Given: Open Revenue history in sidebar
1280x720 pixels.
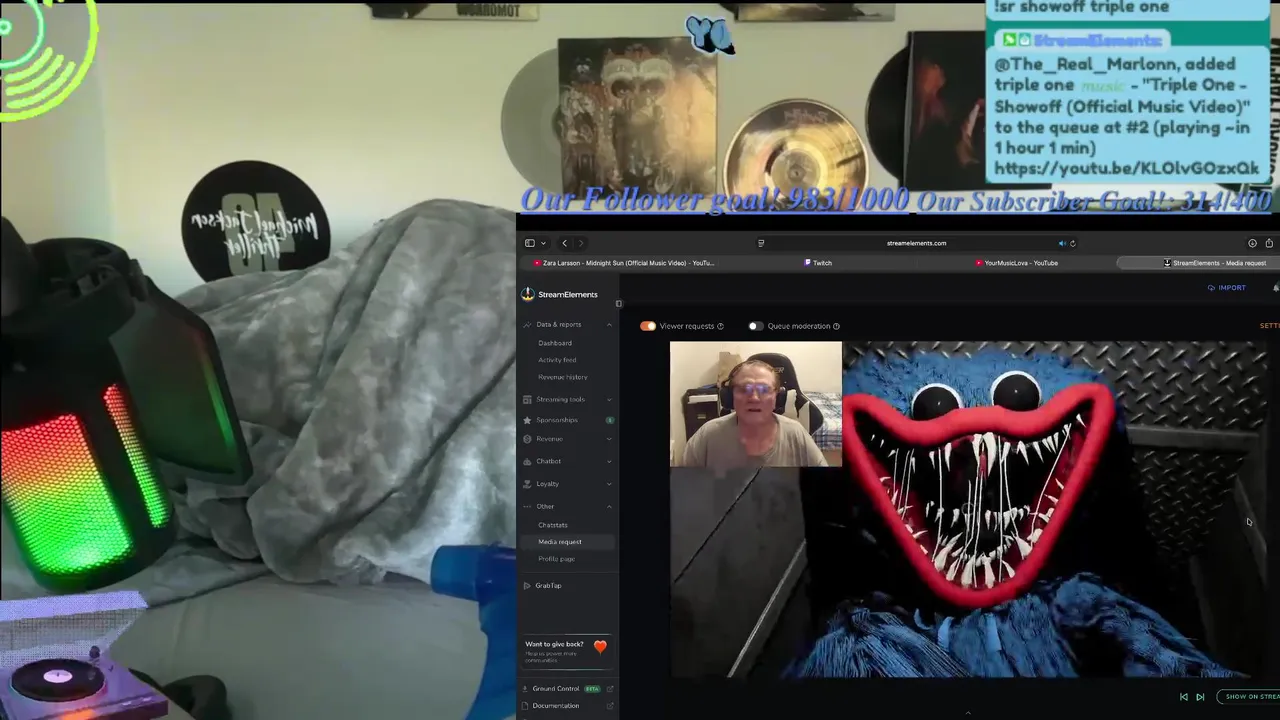Looking at the screenshot, I should pos(563,377).
